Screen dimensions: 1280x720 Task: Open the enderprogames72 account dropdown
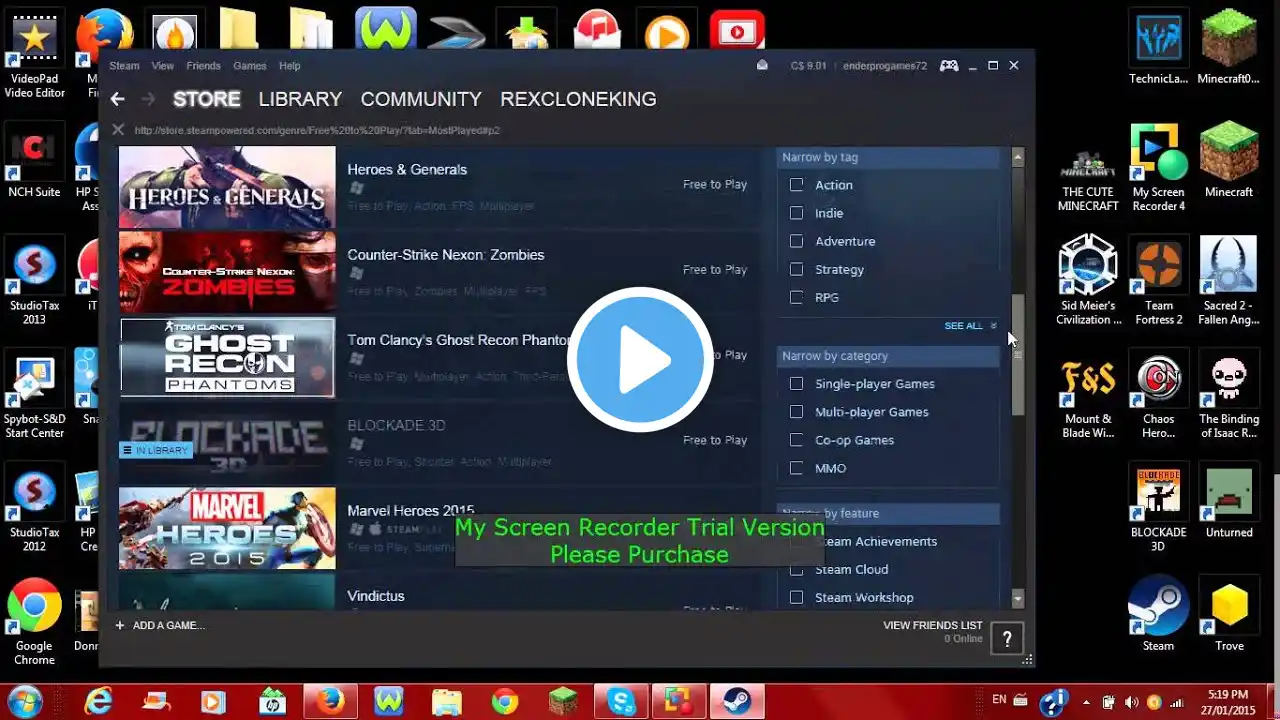click(884, 66)
